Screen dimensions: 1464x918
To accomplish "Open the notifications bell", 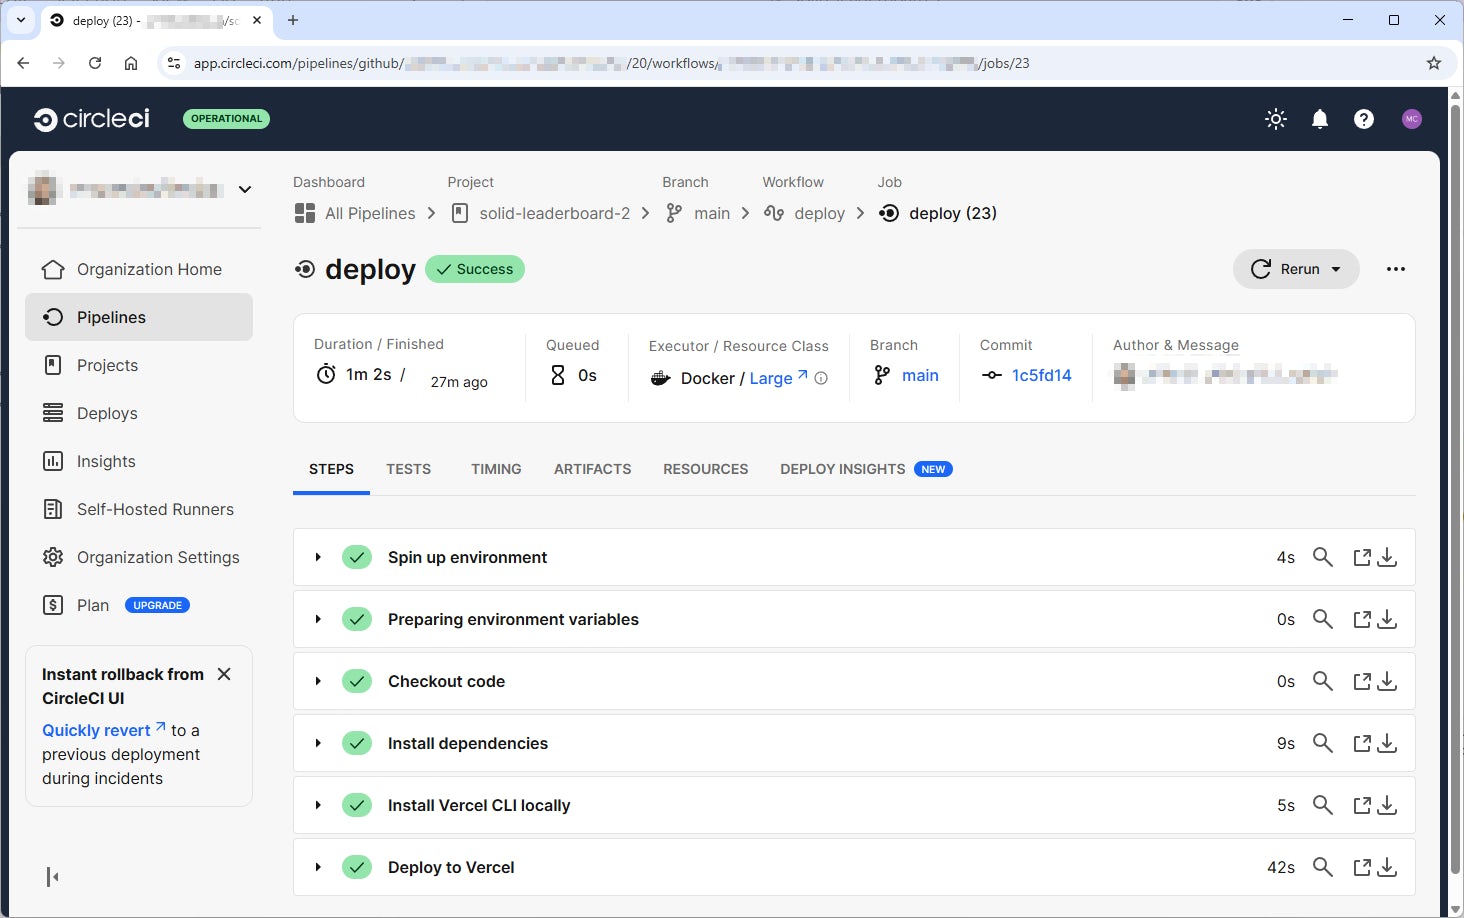I will (x=1320, y=118).
